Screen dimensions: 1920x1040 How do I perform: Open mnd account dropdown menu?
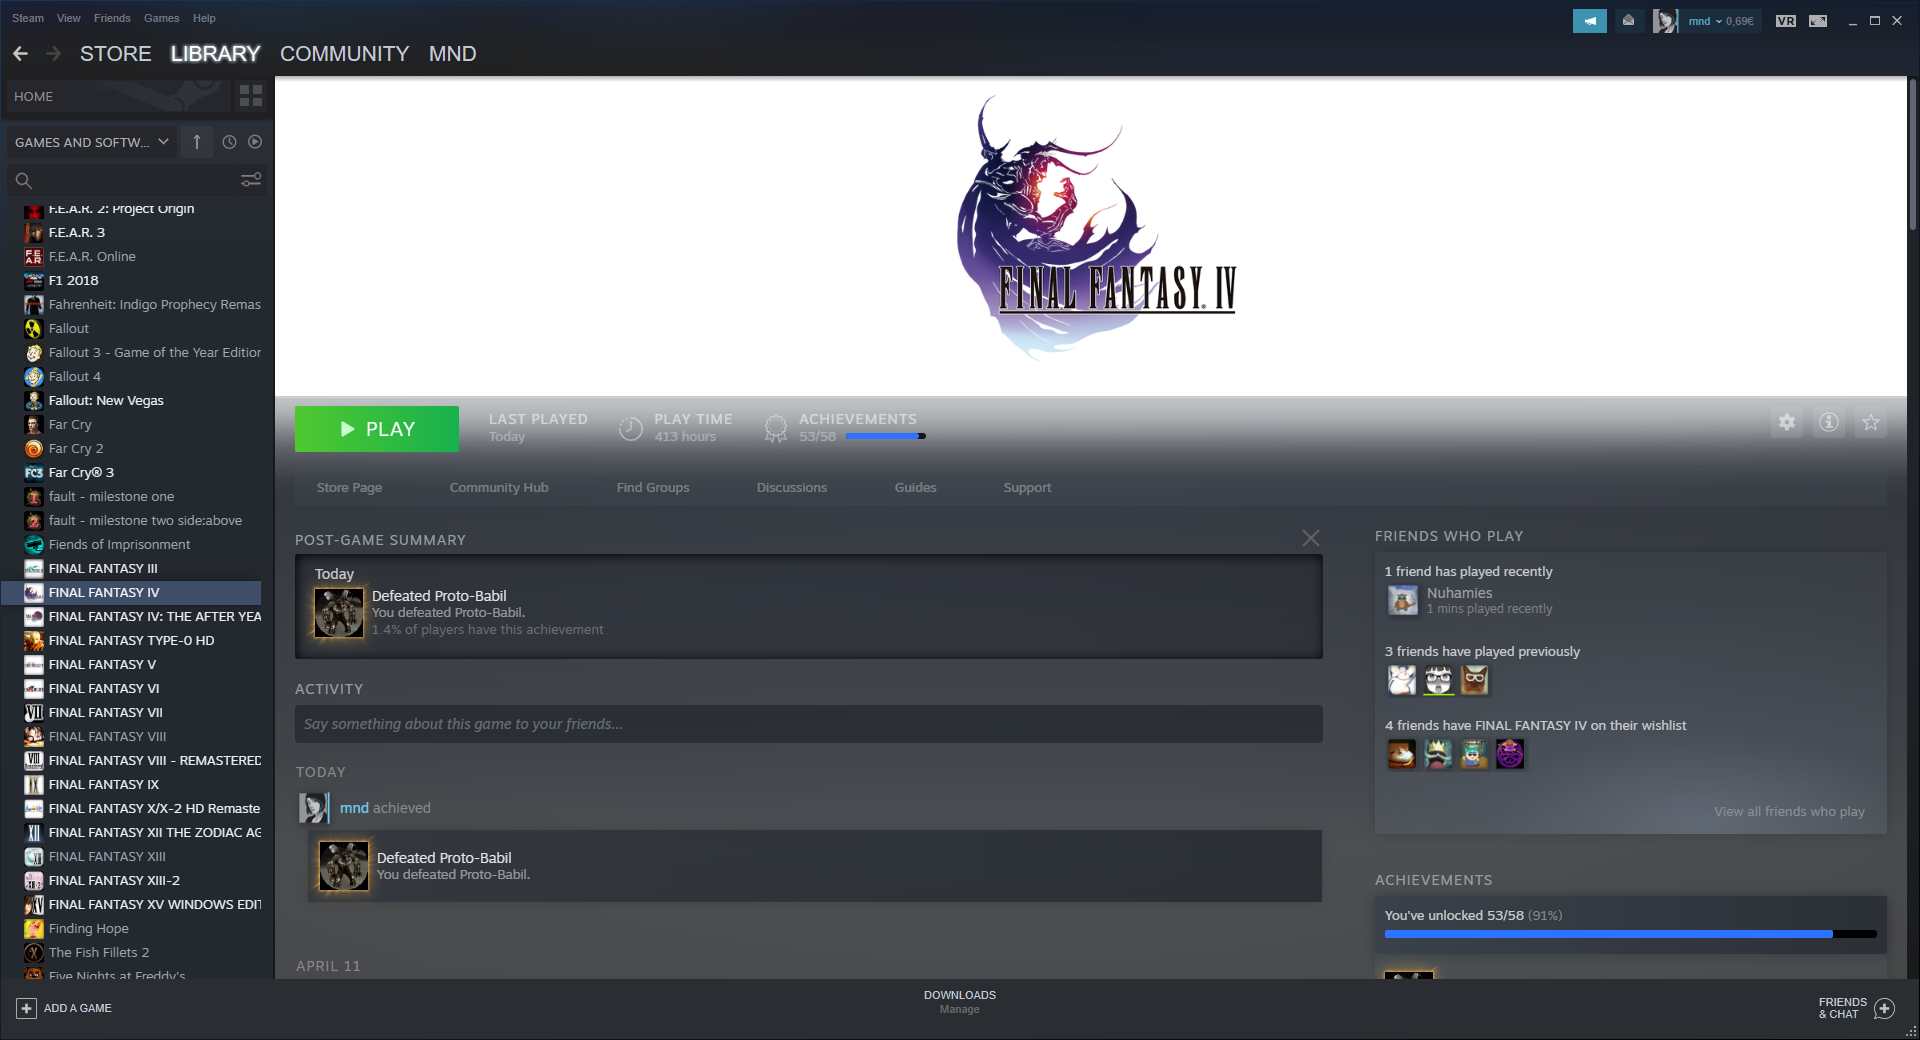click(1720, 21)
